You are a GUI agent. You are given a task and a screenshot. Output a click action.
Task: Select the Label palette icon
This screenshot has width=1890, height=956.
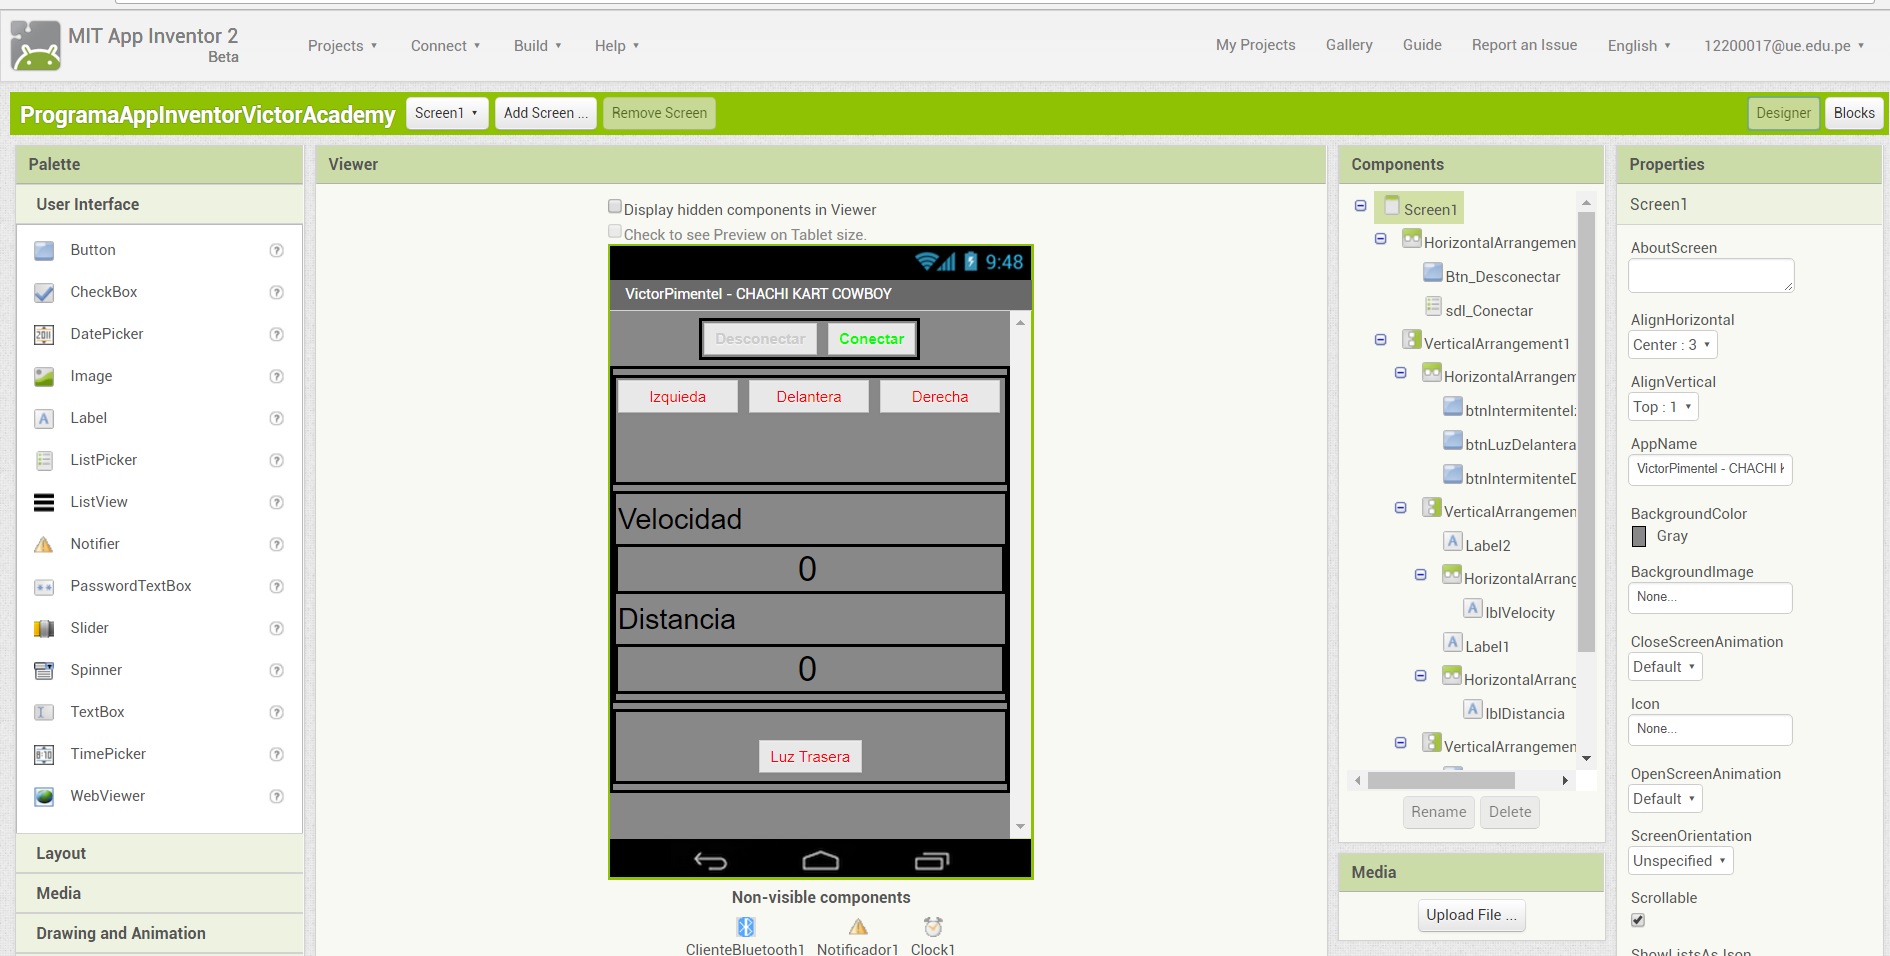point(44,418)
